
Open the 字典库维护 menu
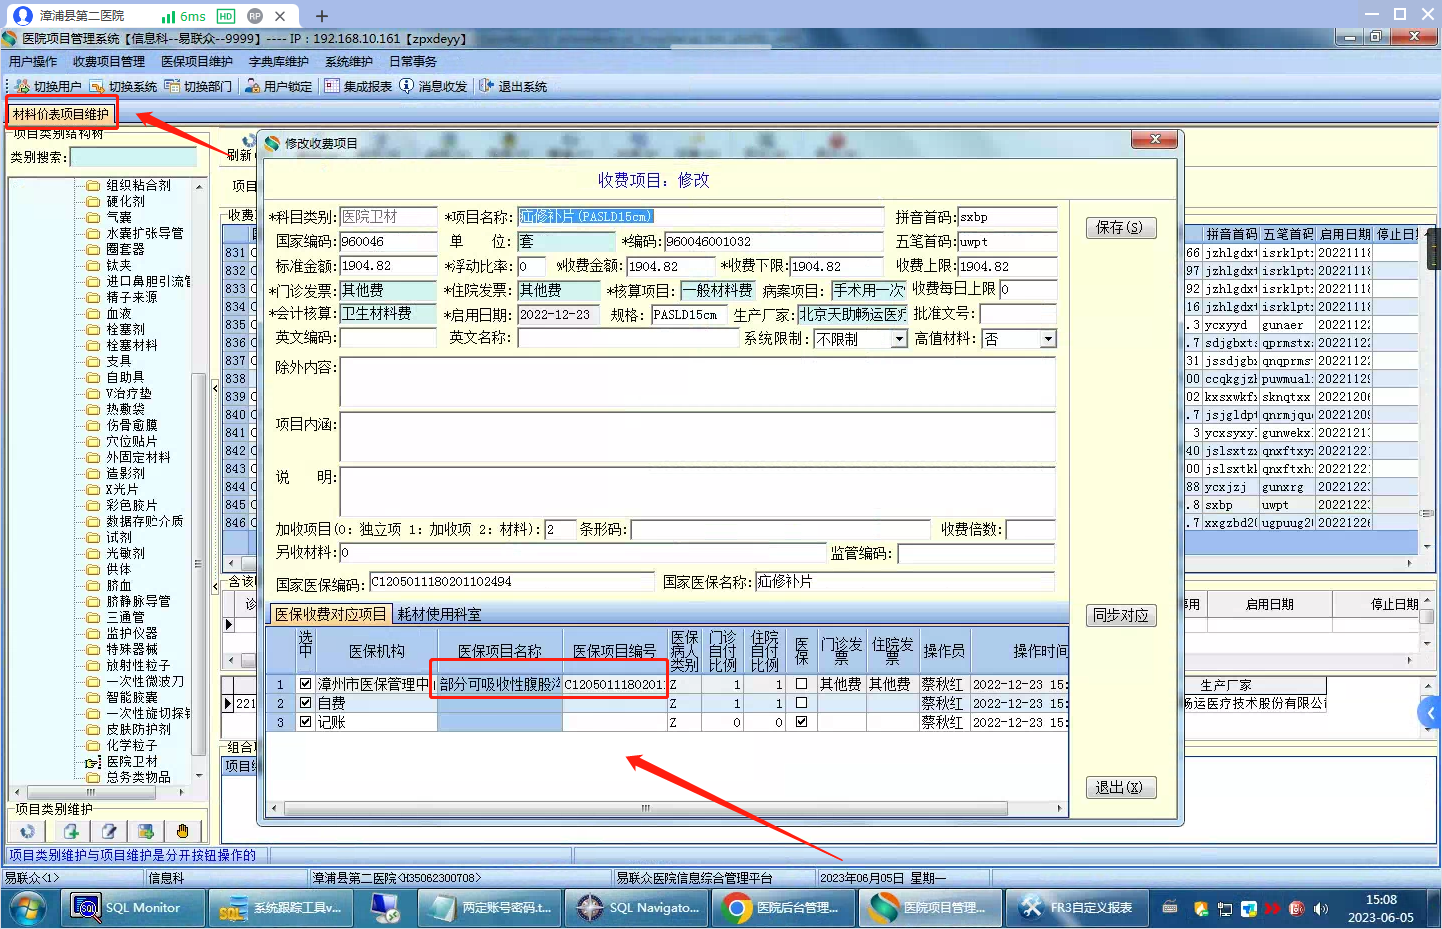[279, 62]
